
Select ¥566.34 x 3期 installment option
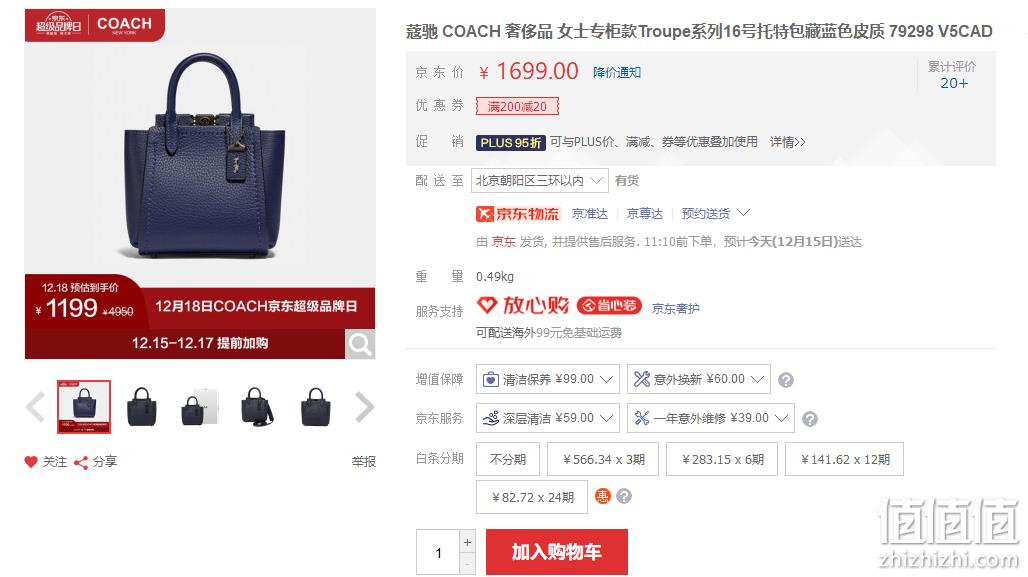click(x=604, y=459)
